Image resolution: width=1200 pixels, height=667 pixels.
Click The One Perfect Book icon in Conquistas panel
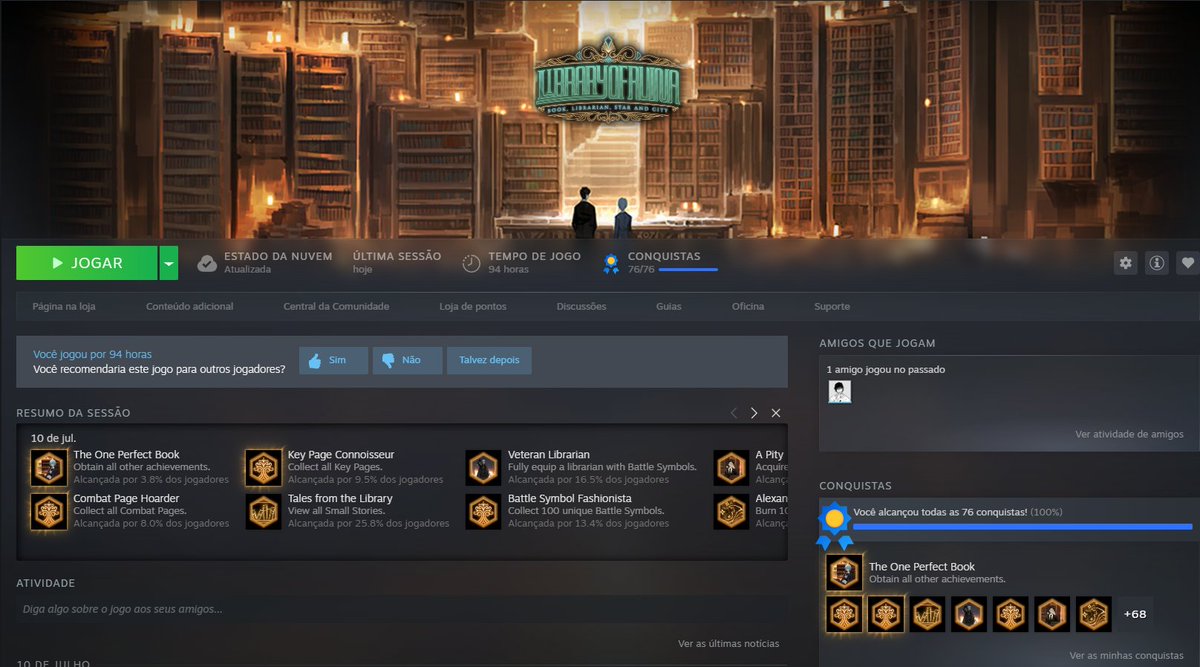tap(845, 573)
